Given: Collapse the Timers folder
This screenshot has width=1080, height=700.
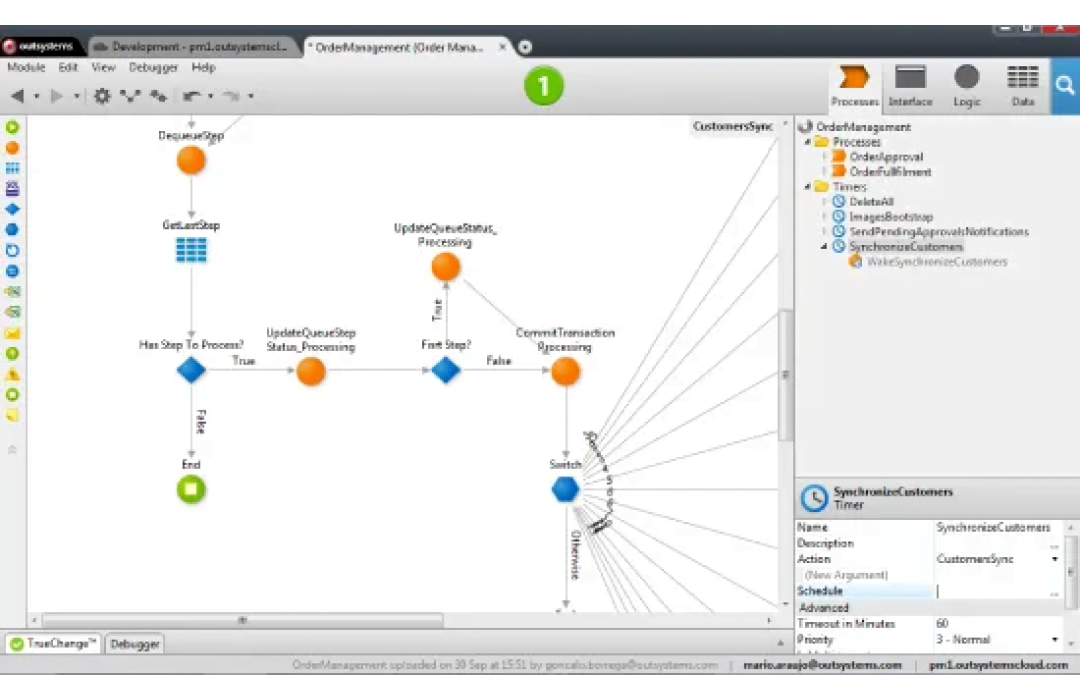Looking at the screenshot, I should click(808, 187).
